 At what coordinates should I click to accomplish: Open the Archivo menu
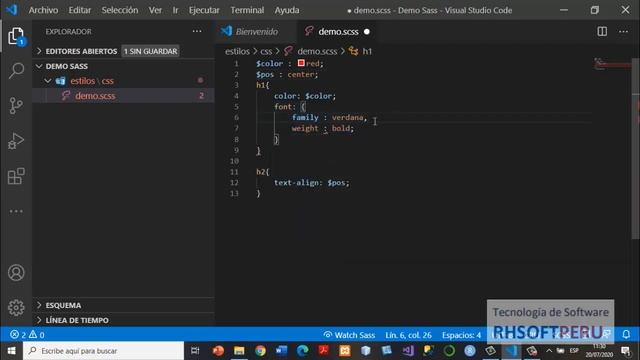[43, 10]
